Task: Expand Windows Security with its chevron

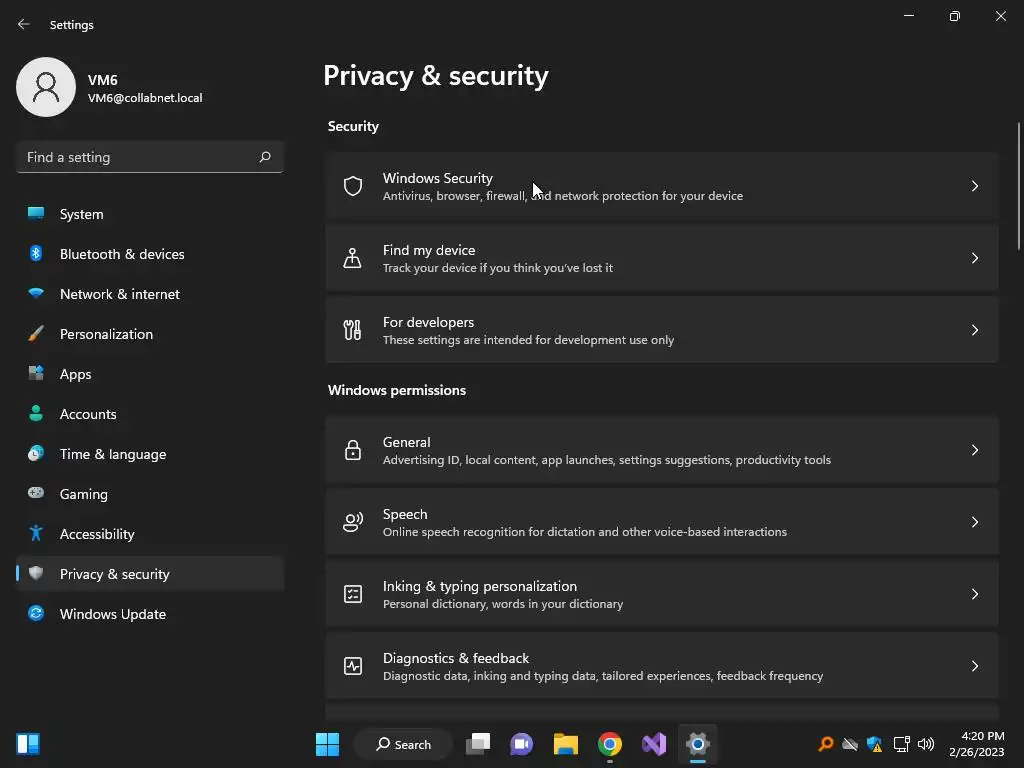Action: (x=975, y=186)
